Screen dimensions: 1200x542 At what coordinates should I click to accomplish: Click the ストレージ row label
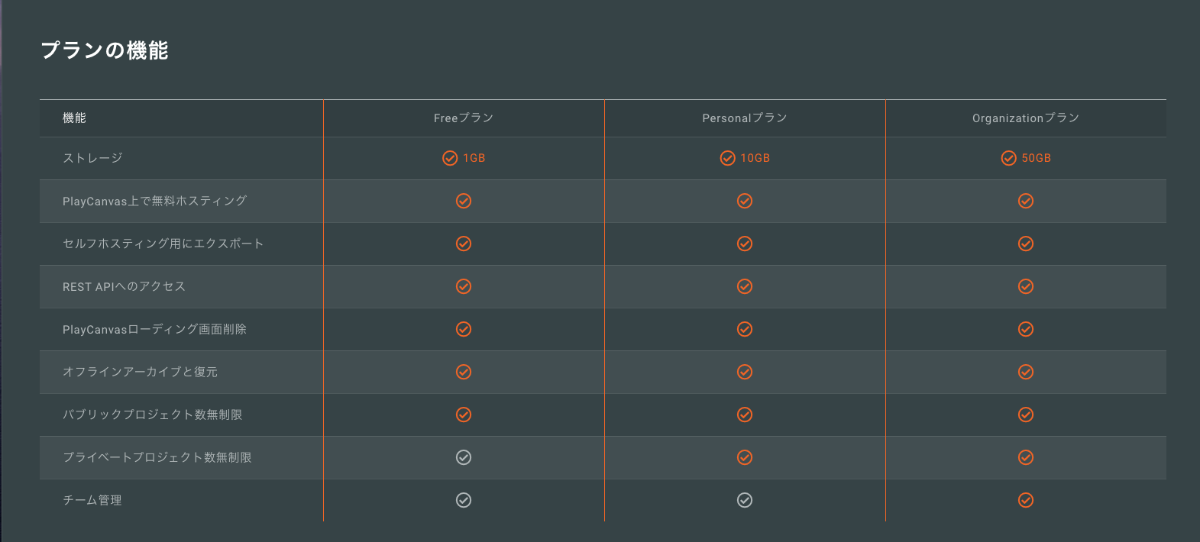(92, 158)
